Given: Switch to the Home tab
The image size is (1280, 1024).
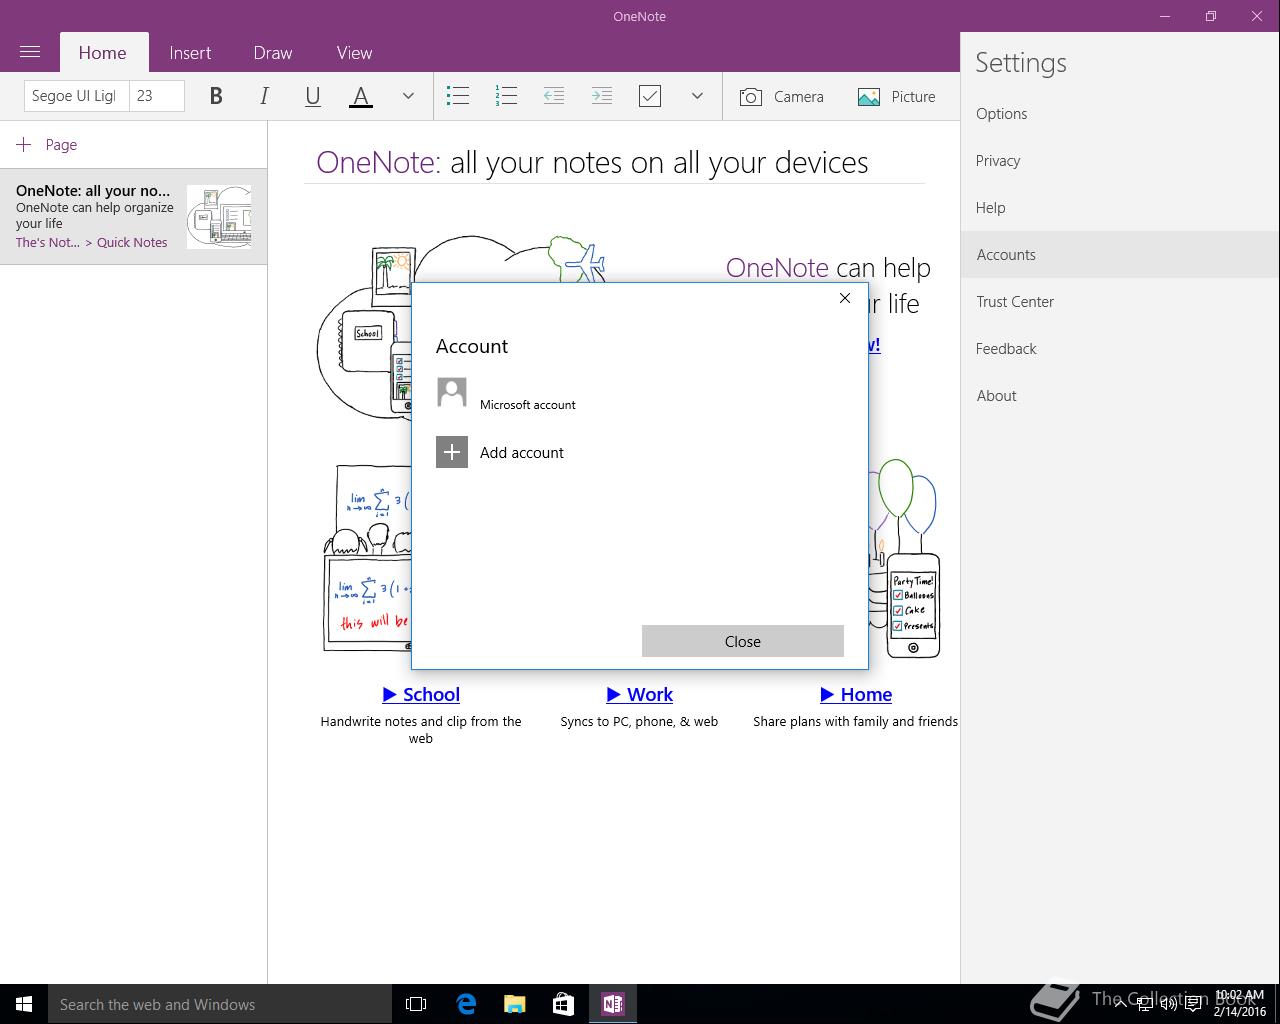Looking at the screenshot, I should point(102,53).
